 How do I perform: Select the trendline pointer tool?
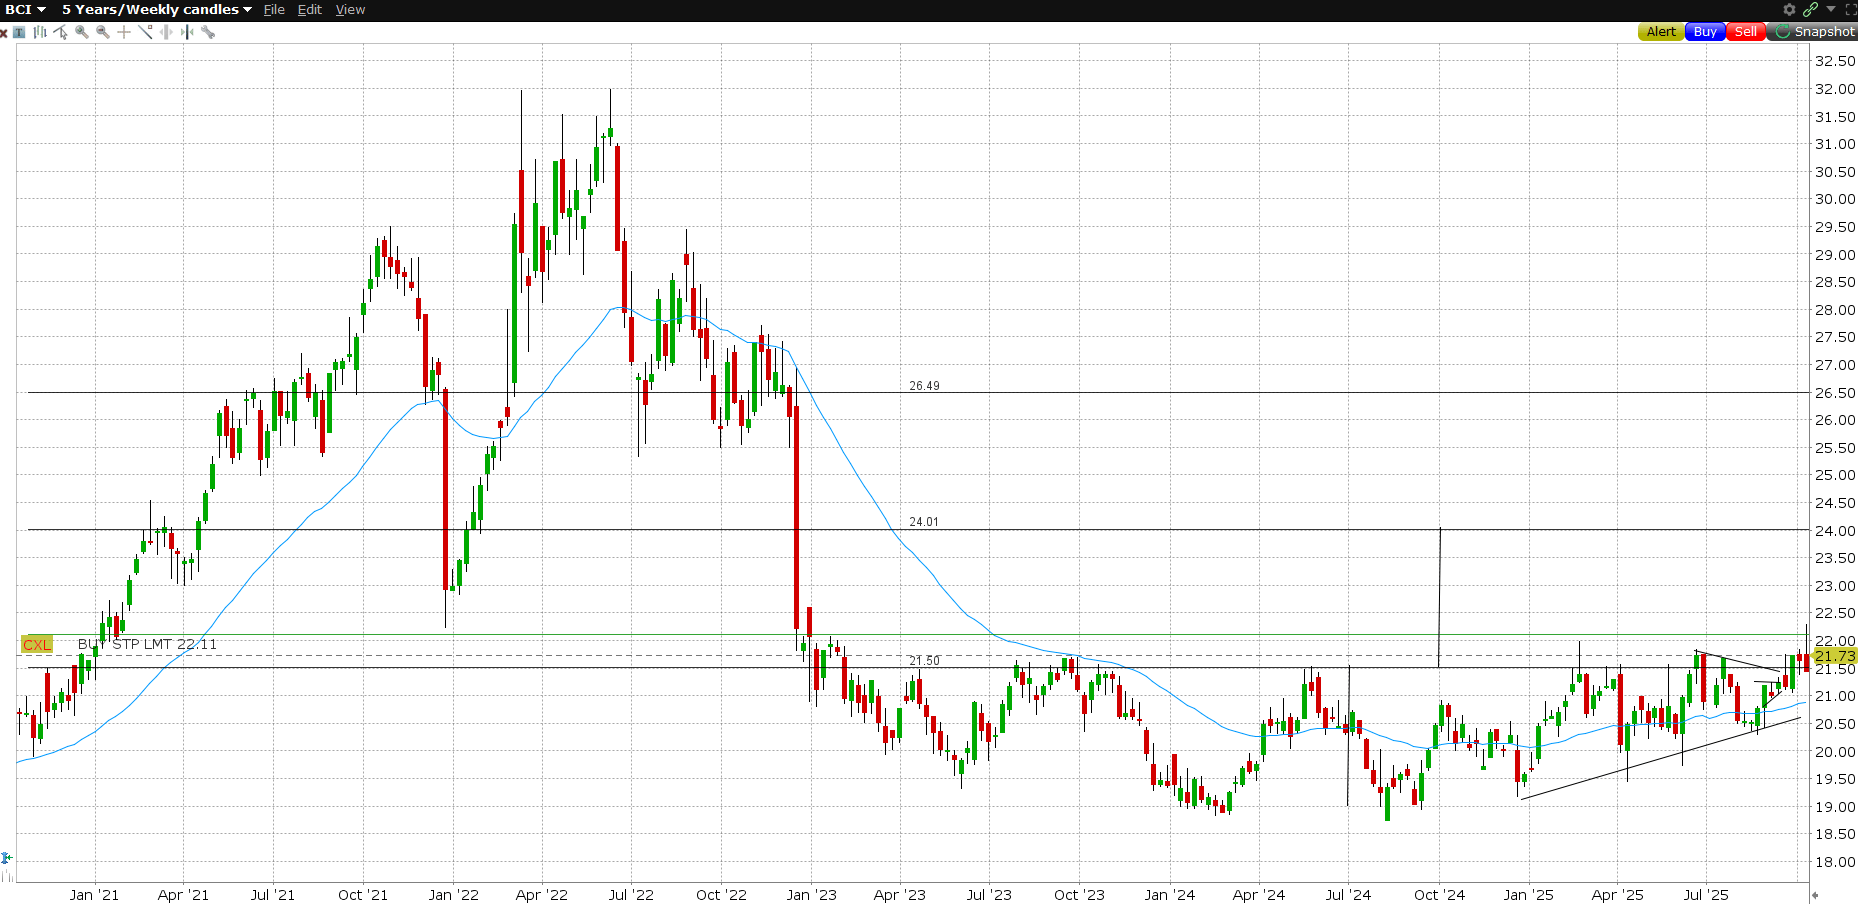61,32
